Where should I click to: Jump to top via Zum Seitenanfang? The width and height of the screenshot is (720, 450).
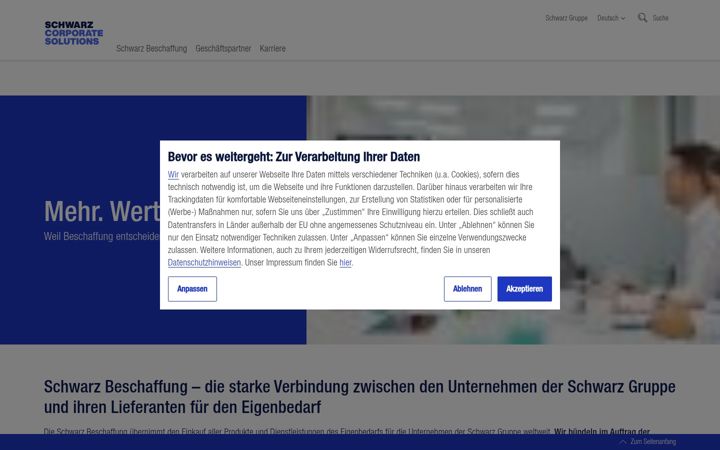(648, 442)
